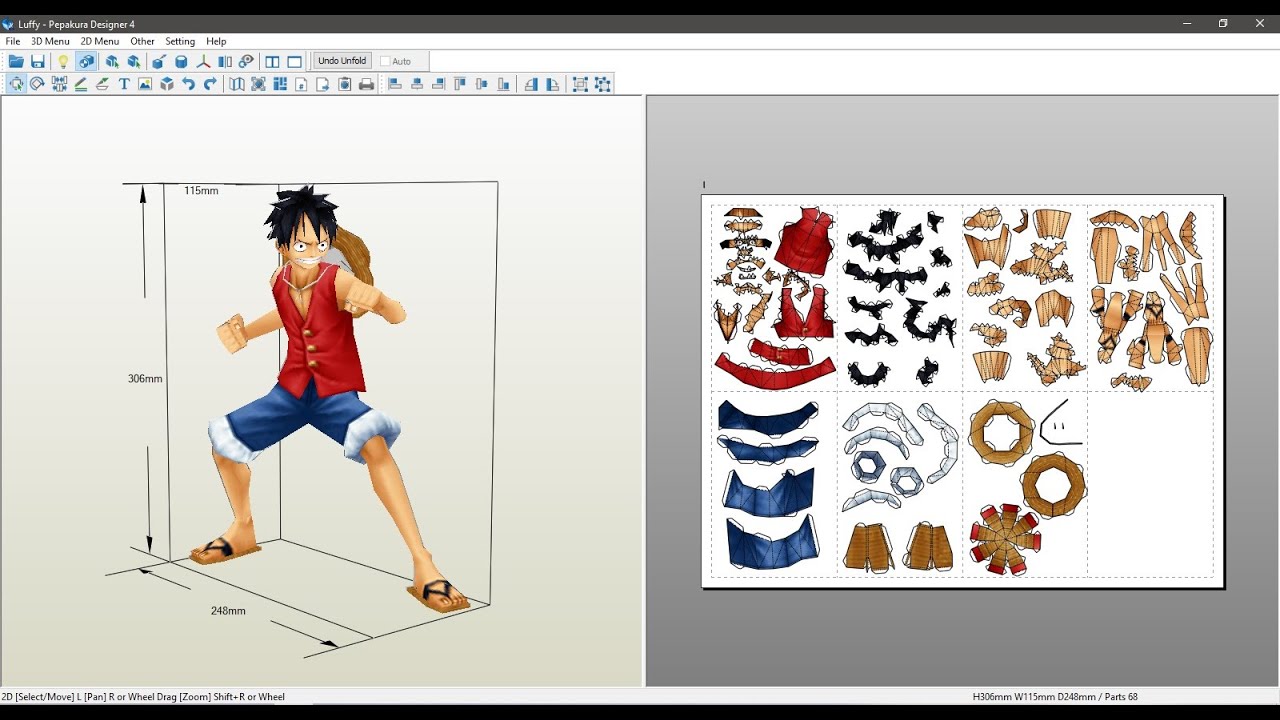
Task: Group selected parts with the group icon
Action: click(580, 84)
